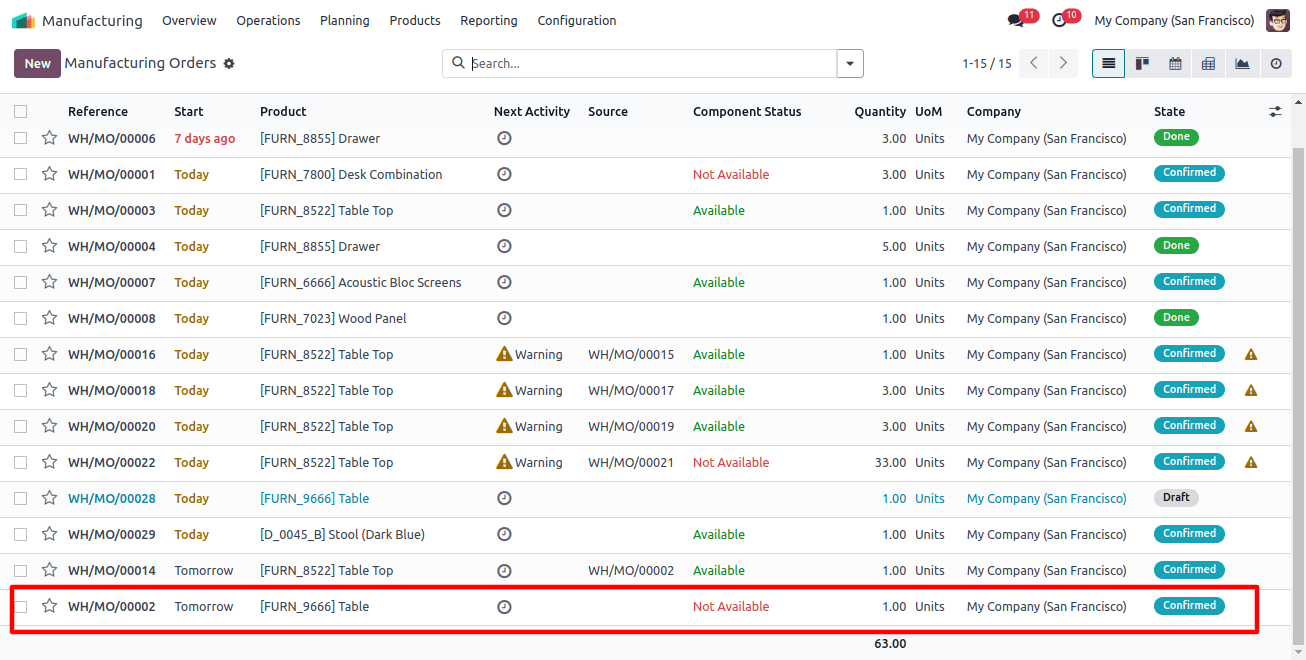Open the Planning menu
The image size is (1306, 660).
(345, 20)
